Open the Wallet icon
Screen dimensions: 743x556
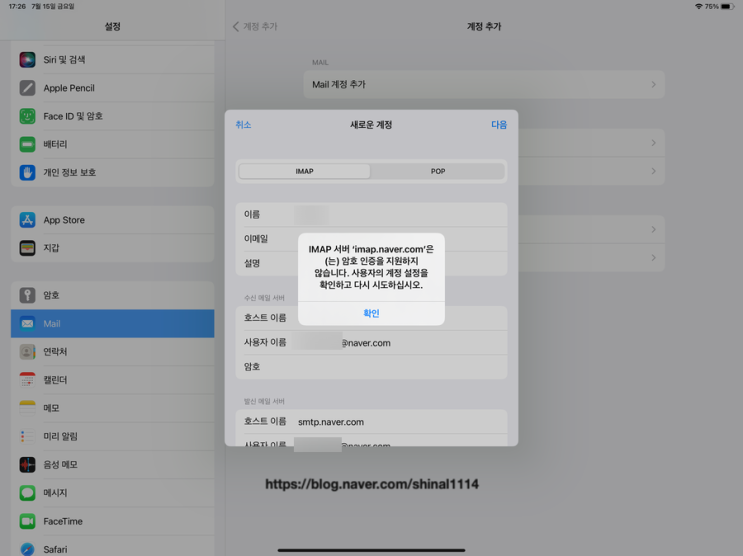coord(27,248)
